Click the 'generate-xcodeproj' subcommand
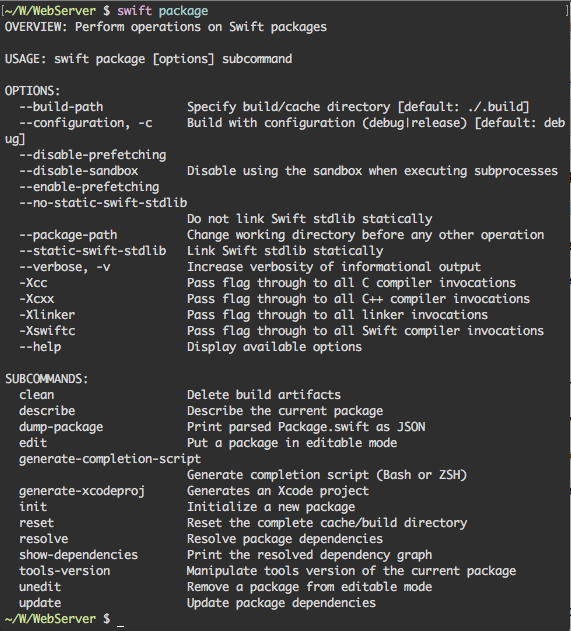Image resolution: width=571 pixels, height=631 pixels. 82,491
